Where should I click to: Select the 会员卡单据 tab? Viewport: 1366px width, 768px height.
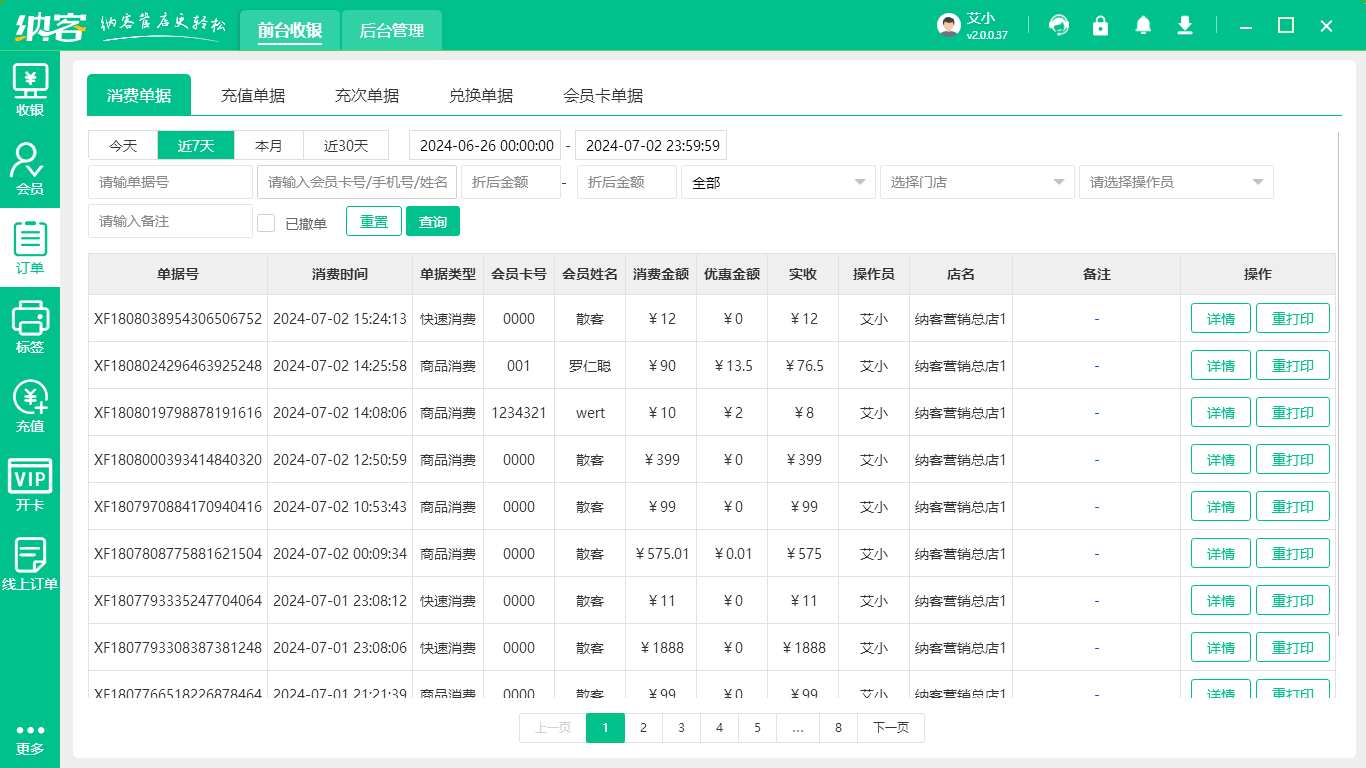[x=603, y=95]
